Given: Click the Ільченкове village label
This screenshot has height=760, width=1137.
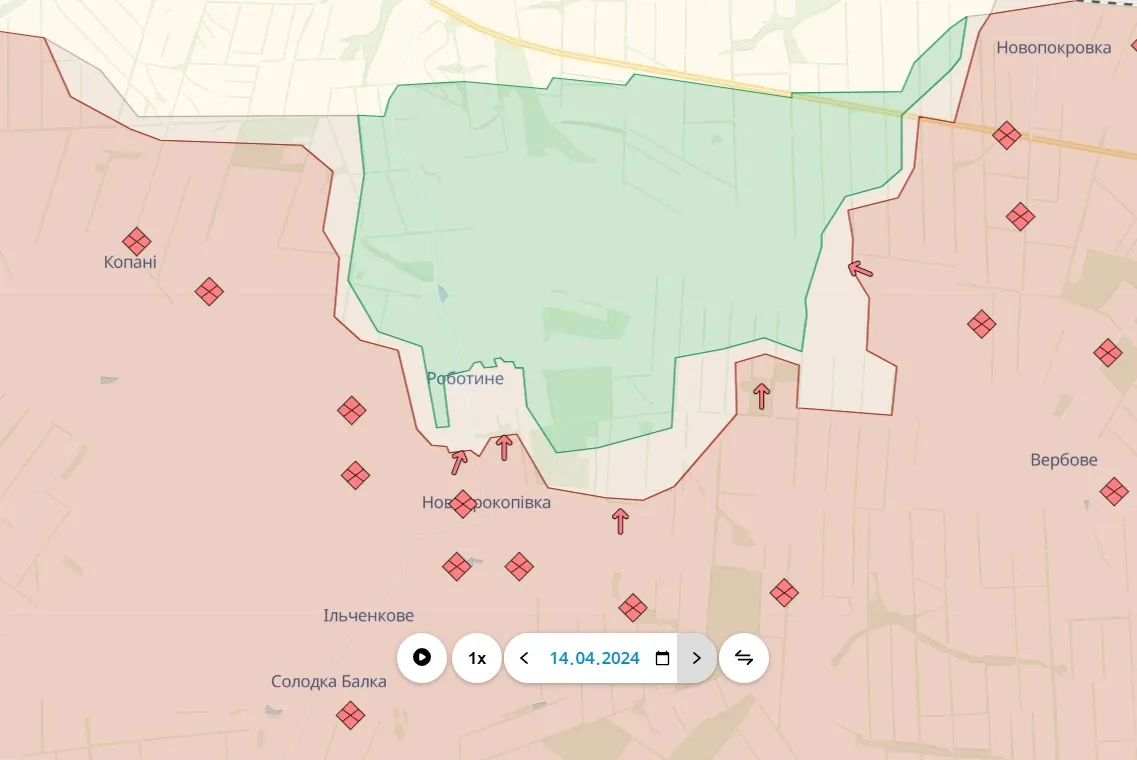Looking at the screenshot, I should 368,615.
